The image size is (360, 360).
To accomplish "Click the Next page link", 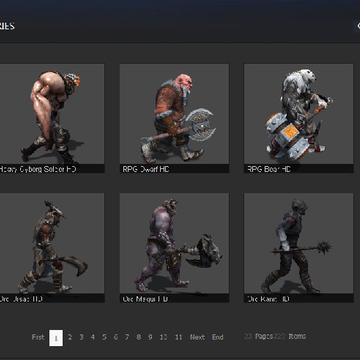I will pos(197,337).
